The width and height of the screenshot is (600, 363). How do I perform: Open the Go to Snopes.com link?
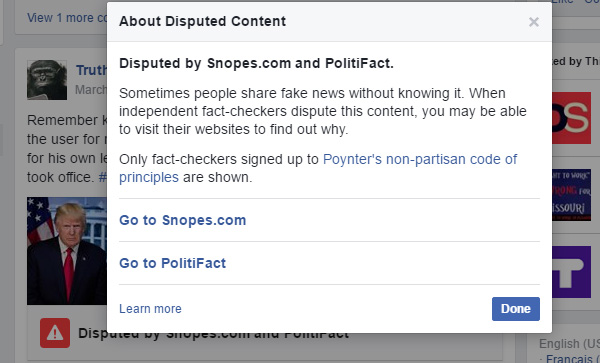pos(183,220)
